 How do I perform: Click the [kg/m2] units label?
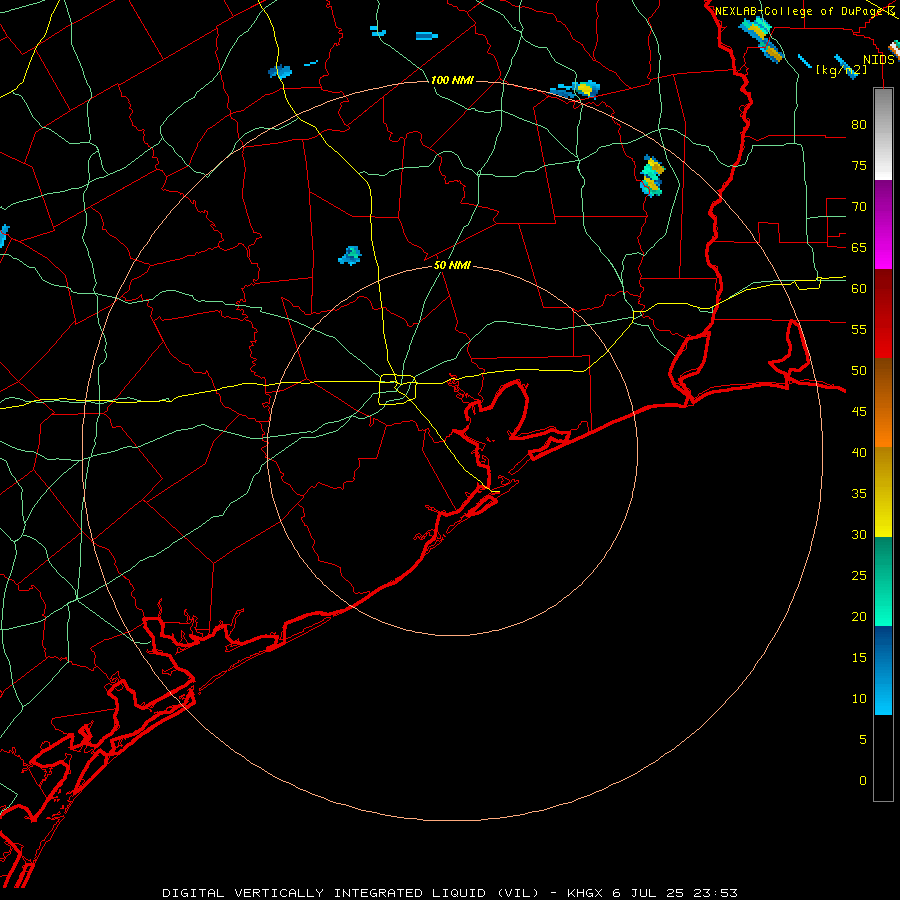pyautogui.click(x=841, y=70)
